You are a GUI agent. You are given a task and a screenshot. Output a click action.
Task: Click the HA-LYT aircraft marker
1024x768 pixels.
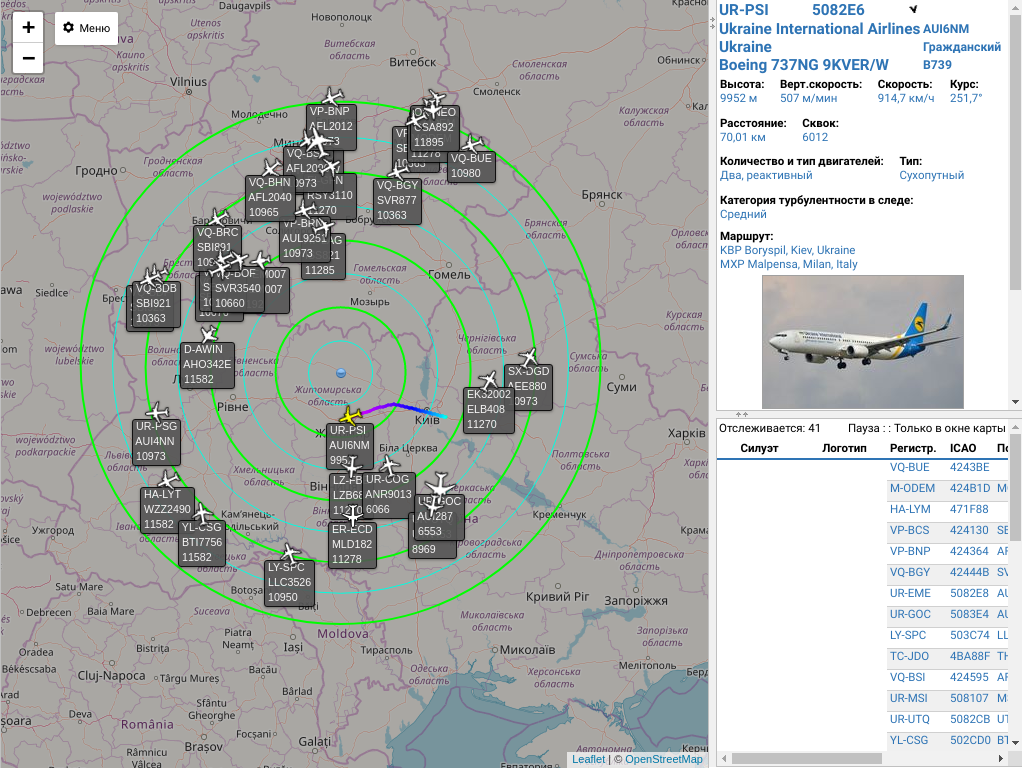pyautogui.click(x=168, y=481)
